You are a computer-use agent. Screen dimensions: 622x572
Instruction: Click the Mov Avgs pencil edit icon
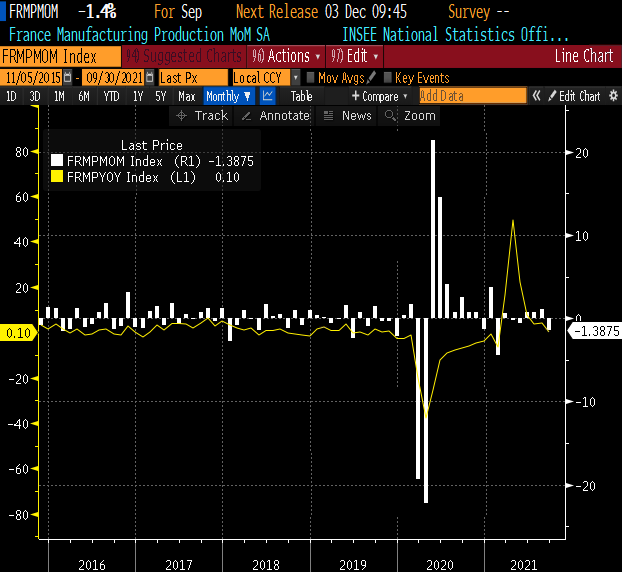click(372, 77)
